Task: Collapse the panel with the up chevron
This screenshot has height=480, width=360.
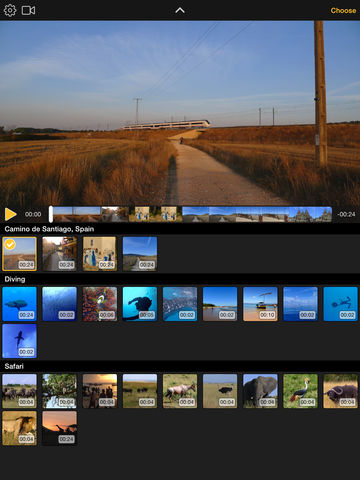Action: (180, 10)
